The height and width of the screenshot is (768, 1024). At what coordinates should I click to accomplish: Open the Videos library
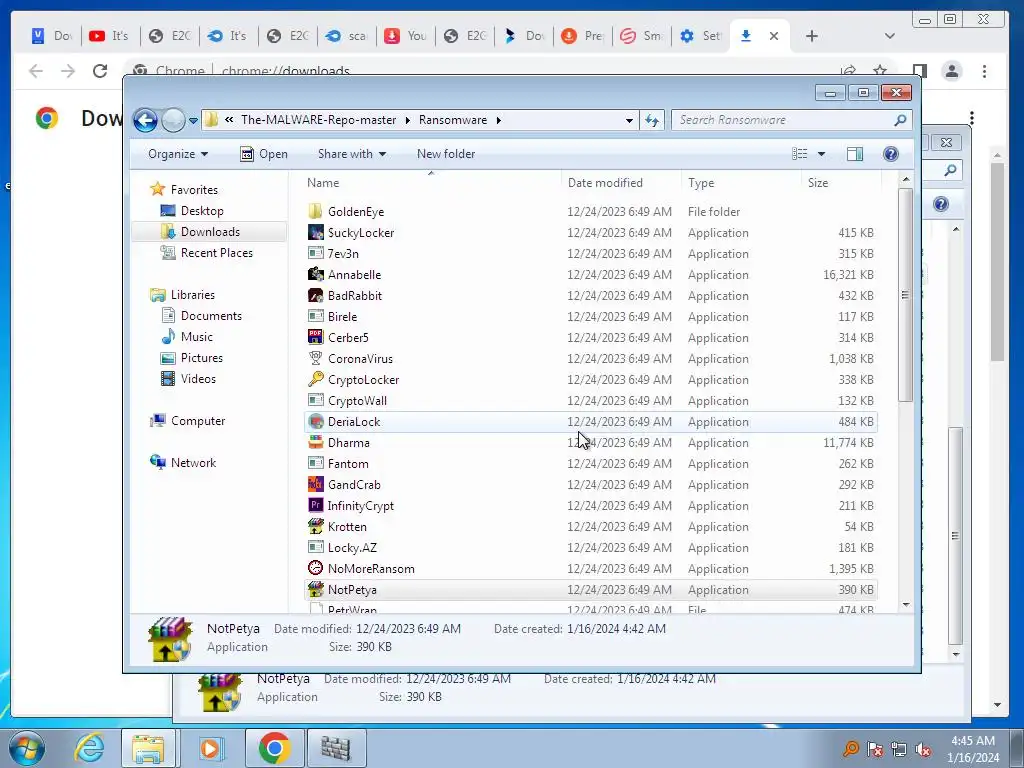(198, 379)
